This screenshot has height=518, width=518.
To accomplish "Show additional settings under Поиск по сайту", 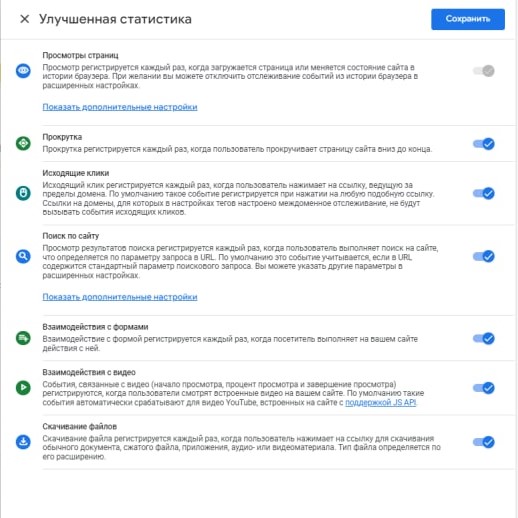I will [120, 297].
